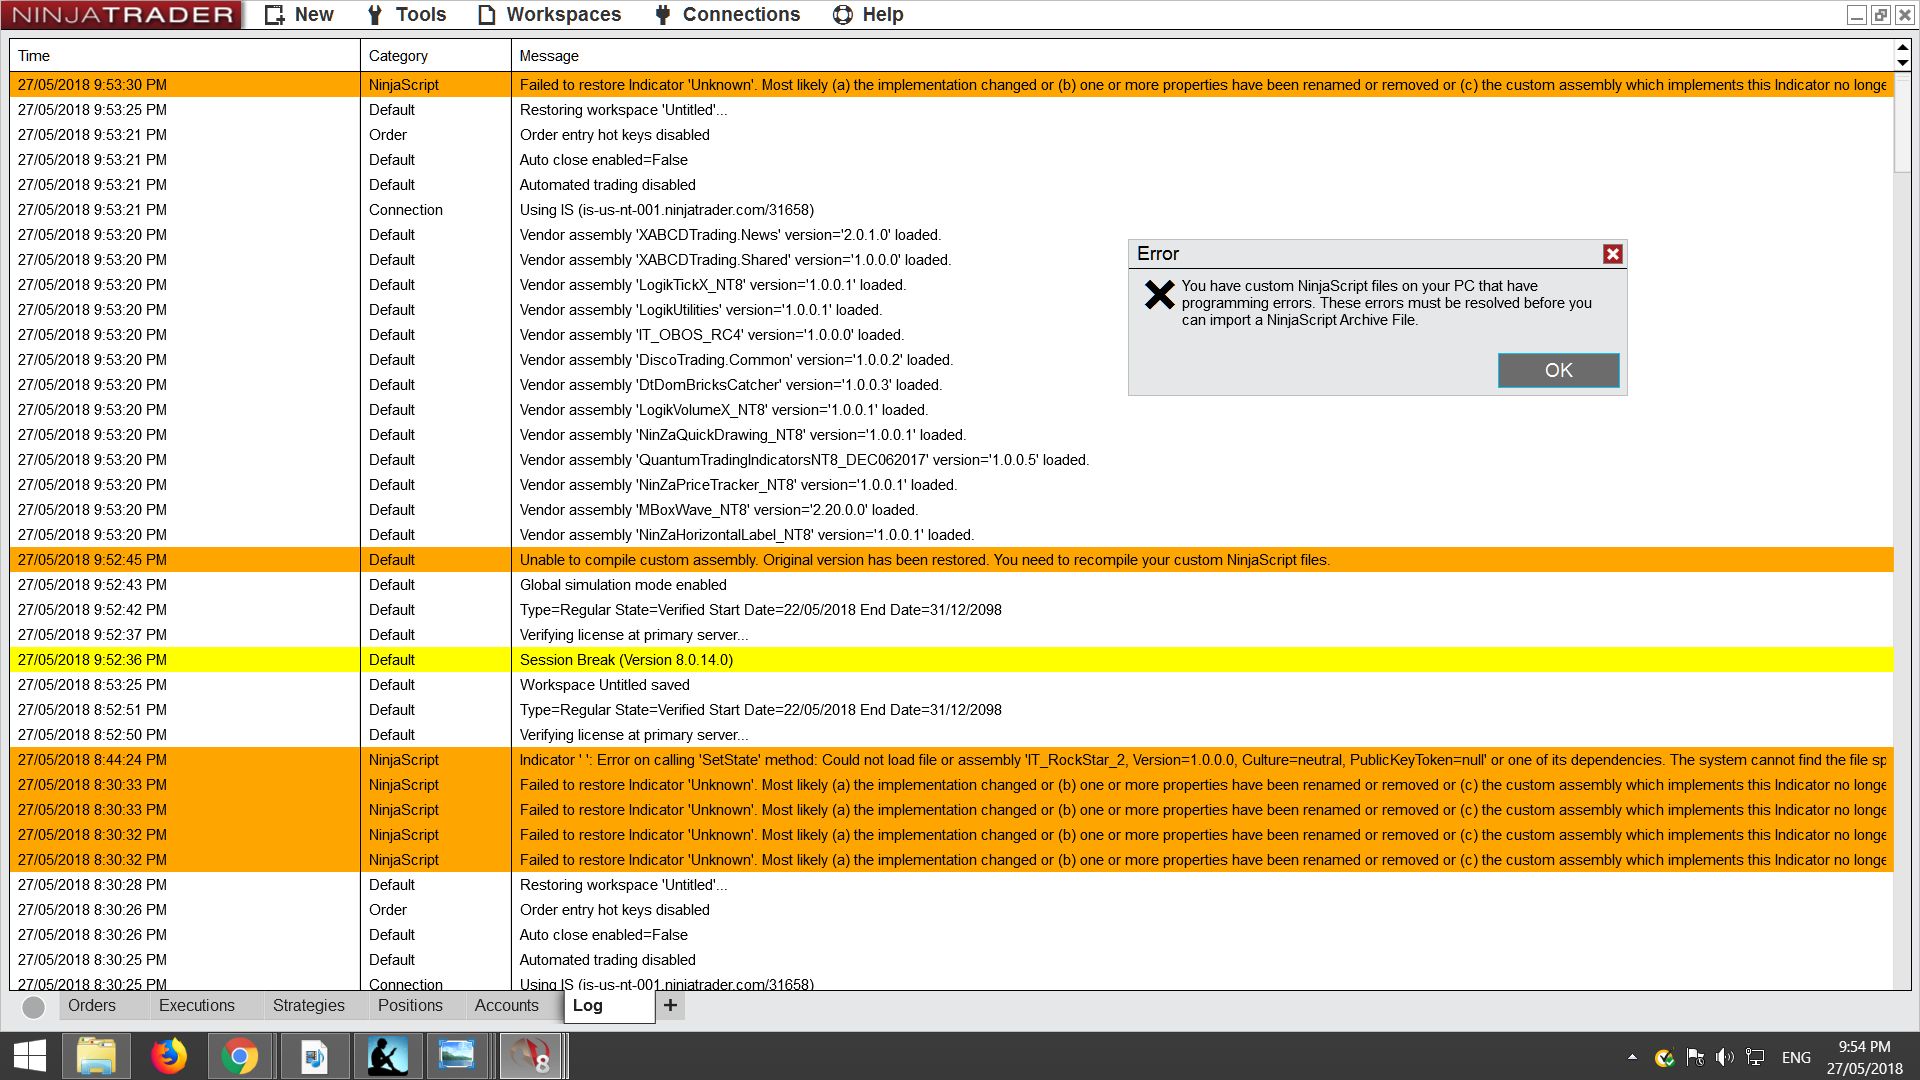The width and height of the screenshot is (1920, 1080).
Task: Switch to the Executions tab
Action: tap(197, 1006)
